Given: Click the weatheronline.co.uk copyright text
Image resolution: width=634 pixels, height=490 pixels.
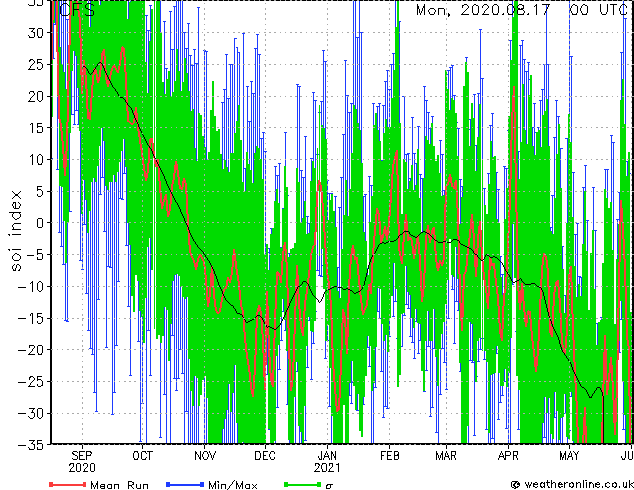Looking at the screenshot, I should point(572,484).
